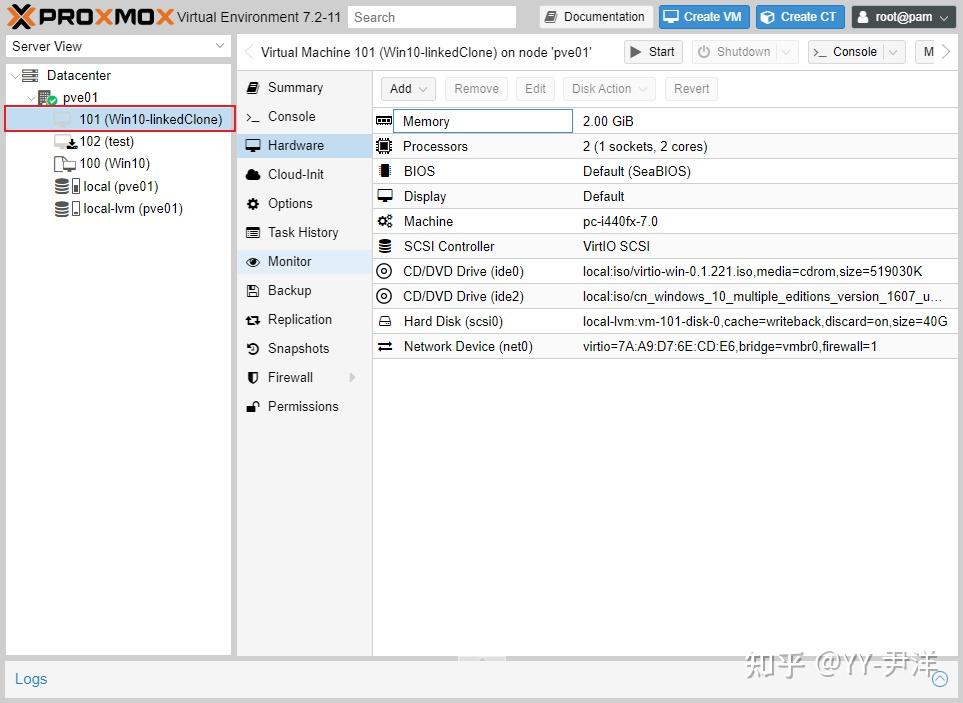The image size is (963, 703).
Task: Select VM 101 (Win10-linkedClone) in tree
Action: [120, 119]
